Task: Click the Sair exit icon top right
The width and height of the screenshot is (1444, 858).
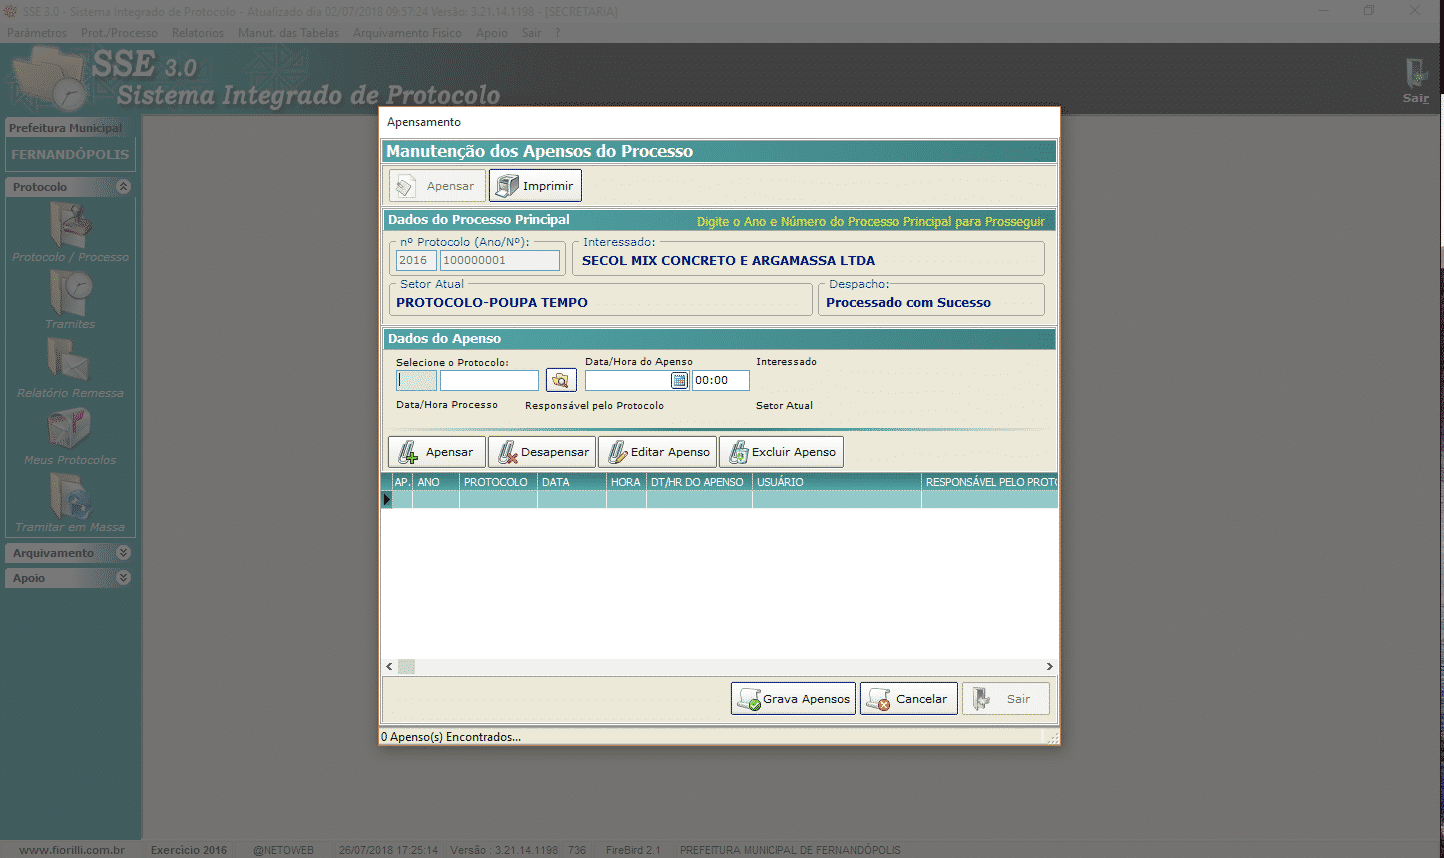Action: pos(1416,80)
